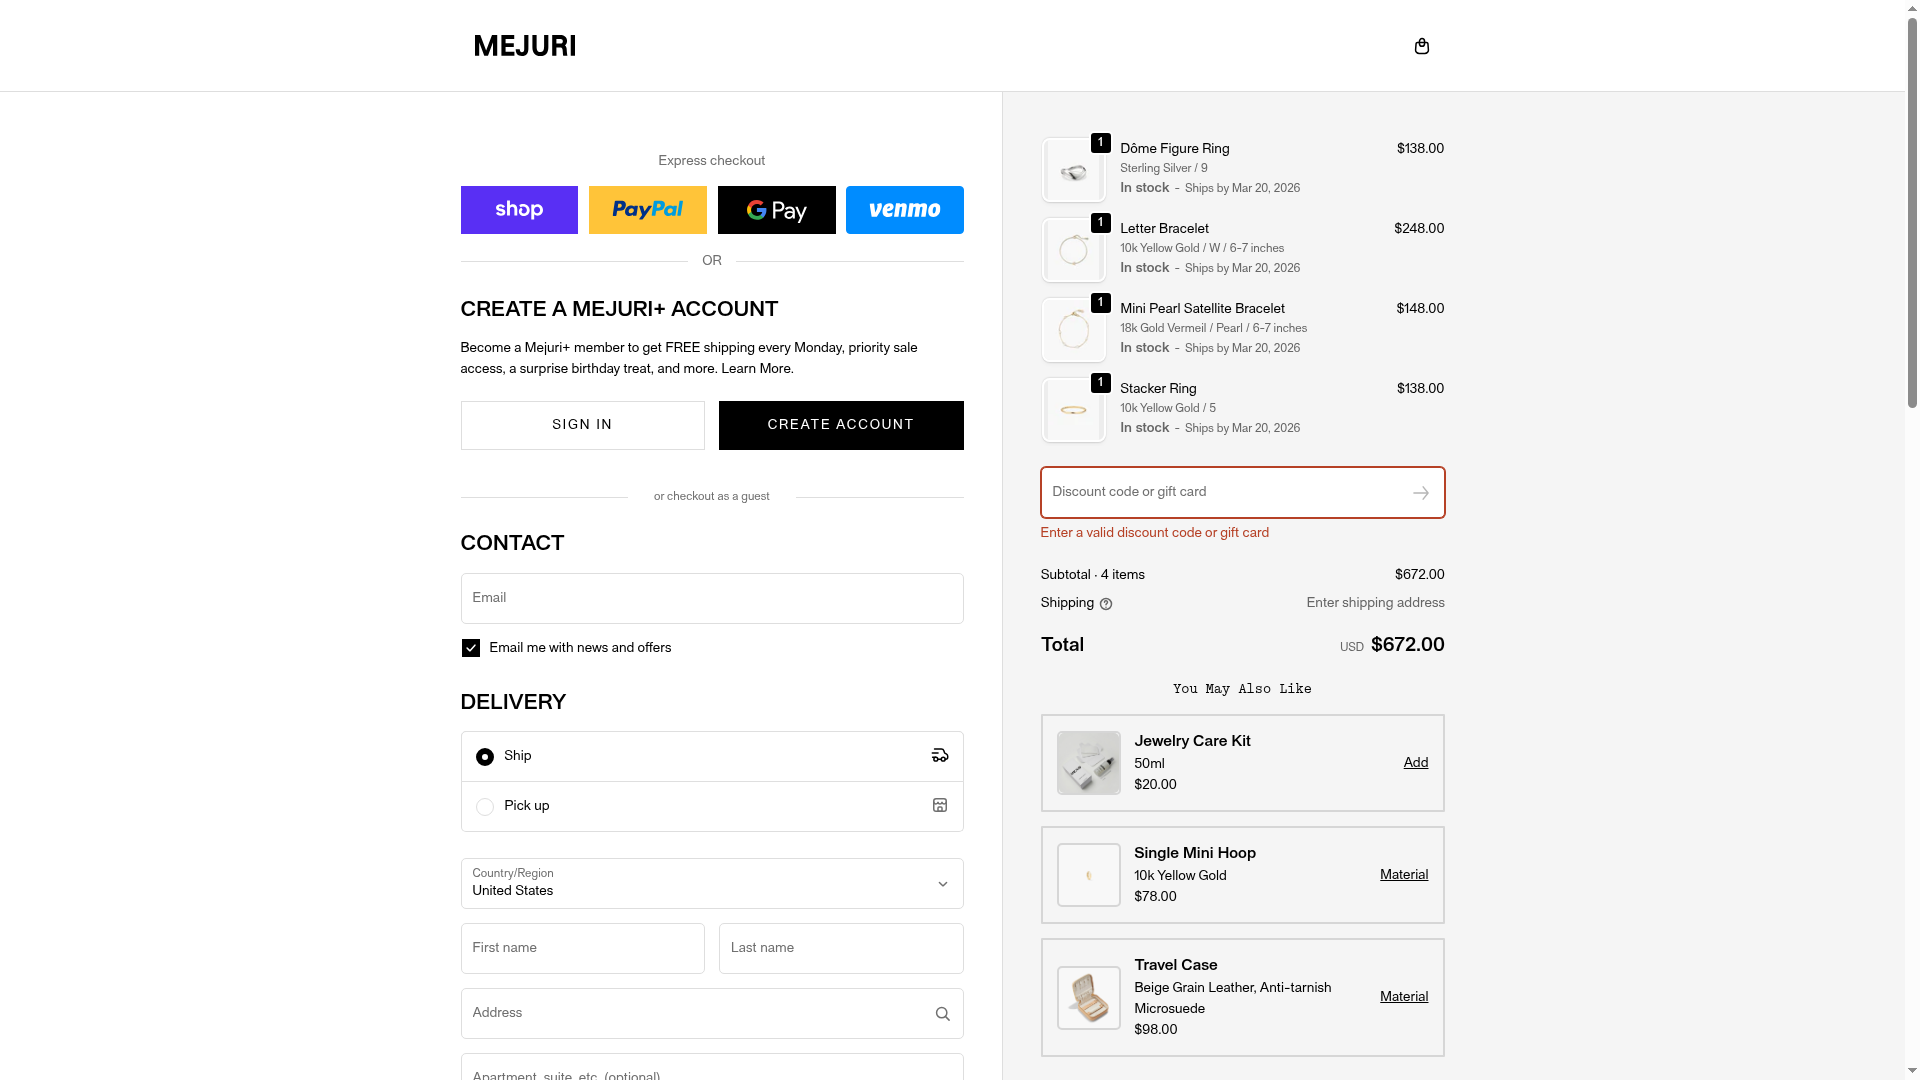This screenshot has height=1080, width=1920.
Task: Open the shopping bag icon in header
Action: tap(1421, 46)
